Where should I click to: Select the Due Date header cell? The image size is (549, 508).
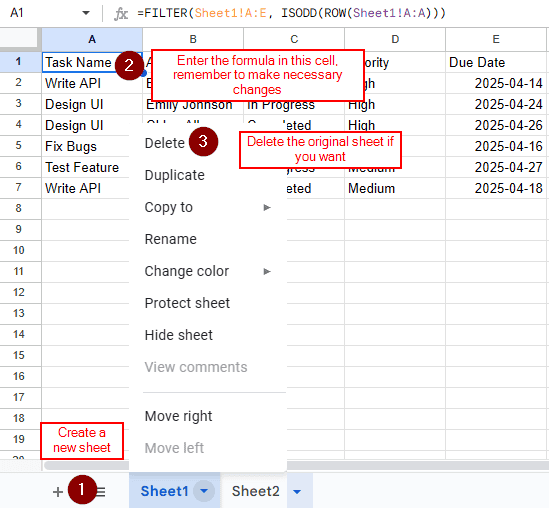[496, 62]
